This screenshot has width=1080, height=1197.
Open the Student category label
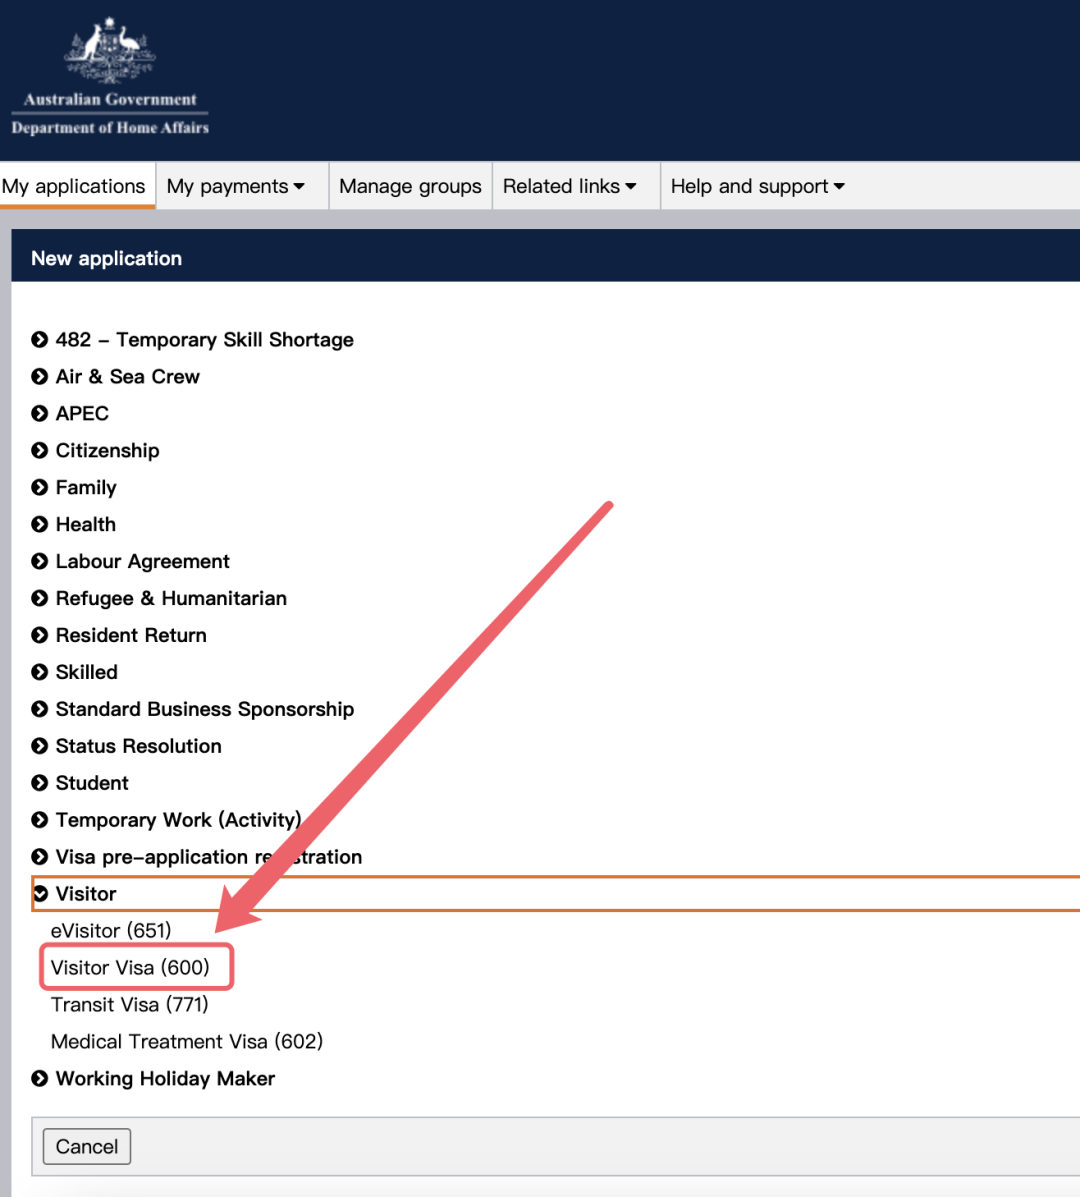point(92,783)
